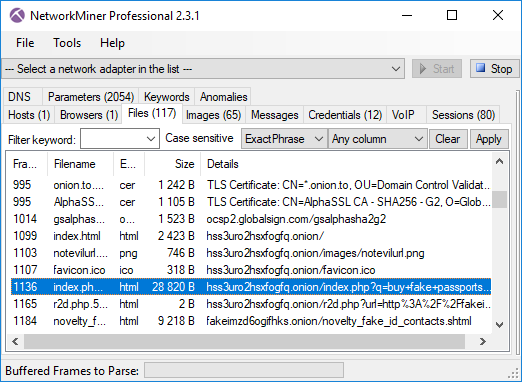
Task: Click the horizontal scroll right arrow
Action: (x=483, y=341)
